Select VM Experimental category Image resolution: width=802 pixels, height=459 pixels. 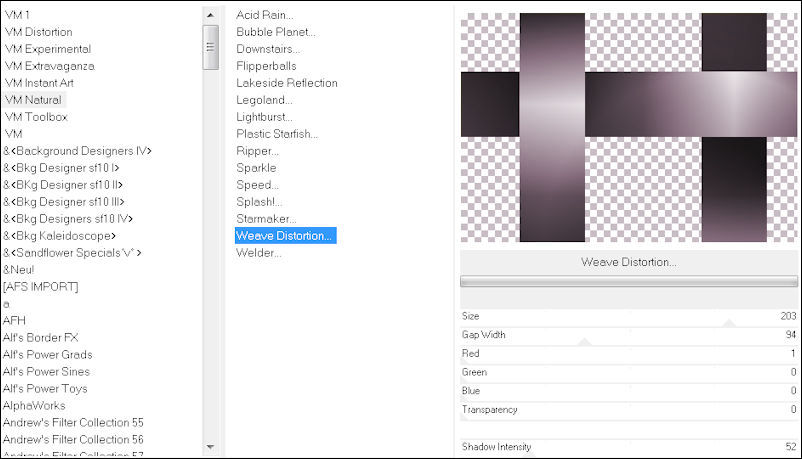[48, 49]
